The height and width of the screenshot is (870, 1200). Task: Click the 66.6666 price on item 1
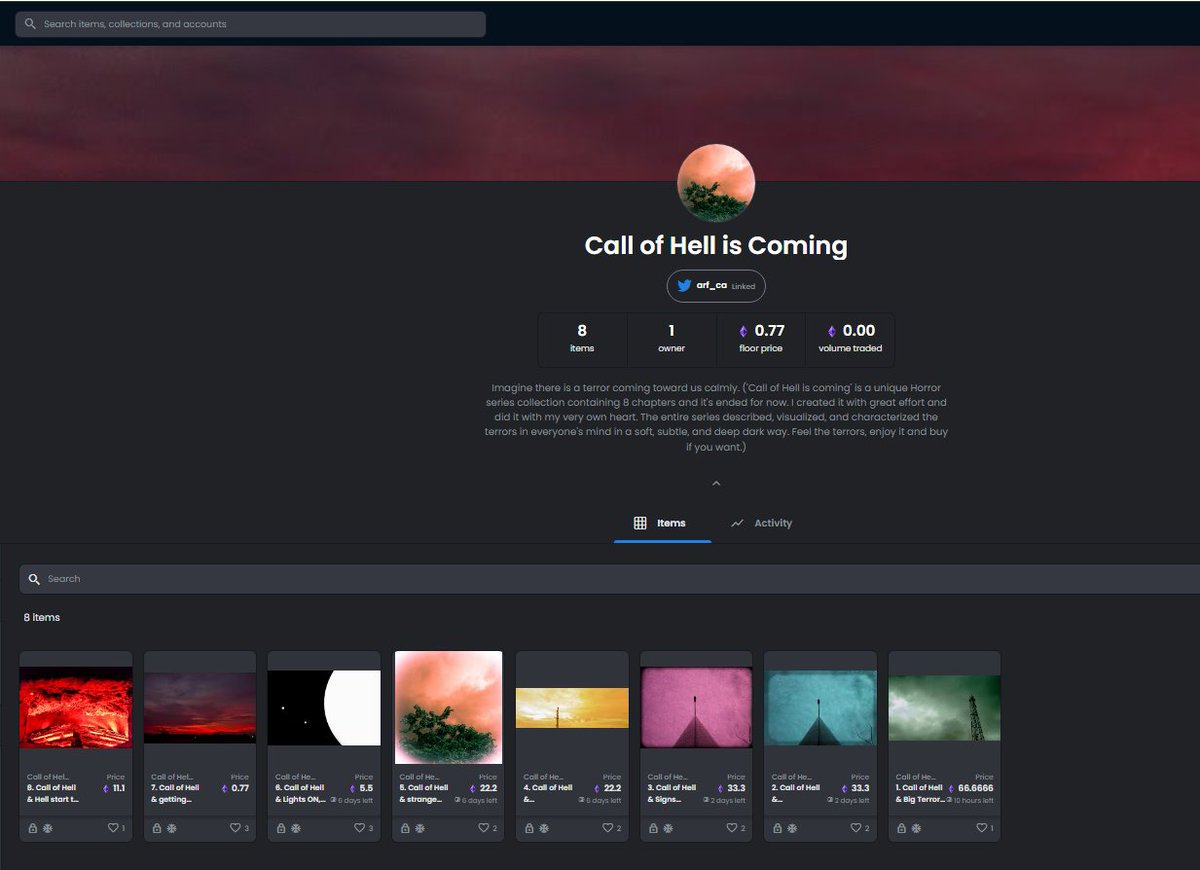(x=975, y=788)
